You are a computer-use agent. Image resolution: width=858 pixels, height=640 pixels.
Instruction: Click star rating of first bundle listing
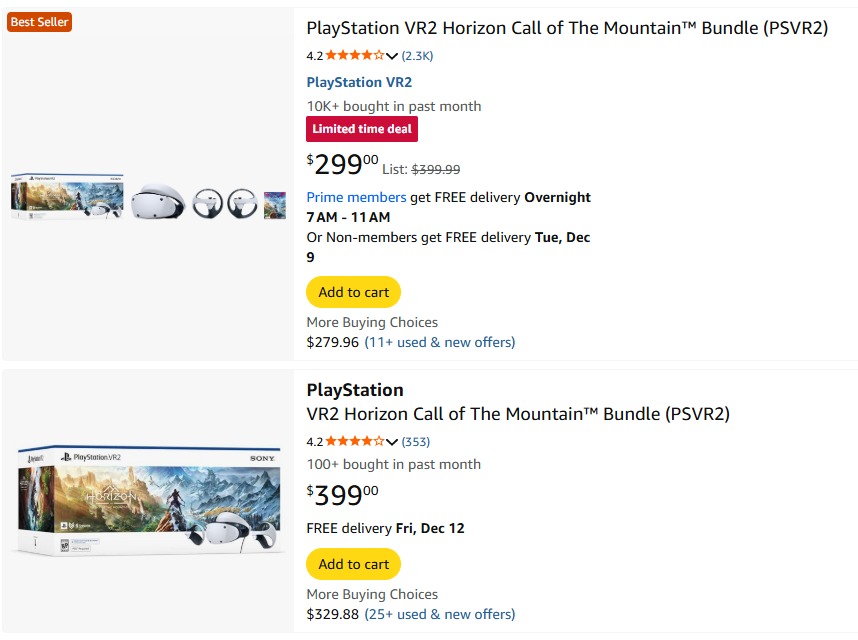click(x=354, y=56)
